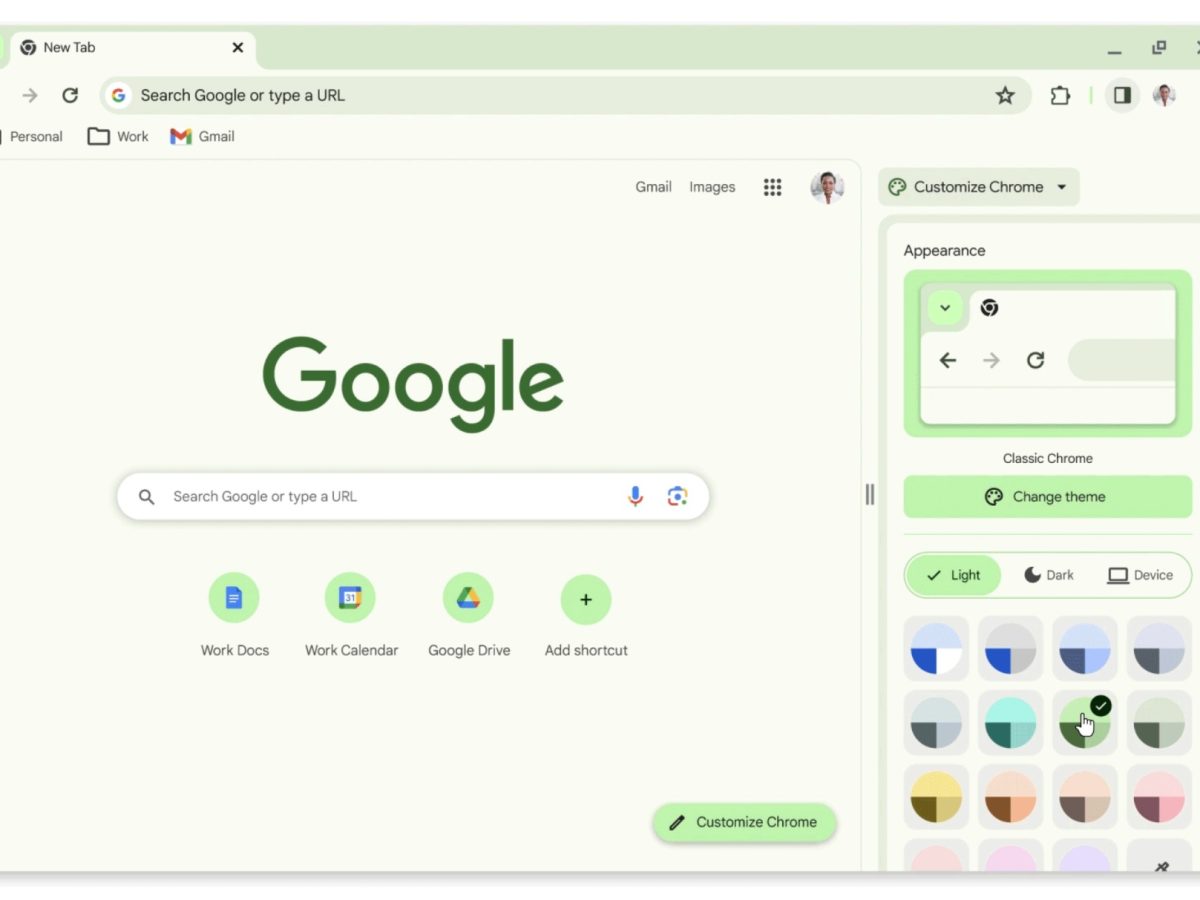Pick the yellow color theme swatch

pyautogui.click(x=936, y=797)
